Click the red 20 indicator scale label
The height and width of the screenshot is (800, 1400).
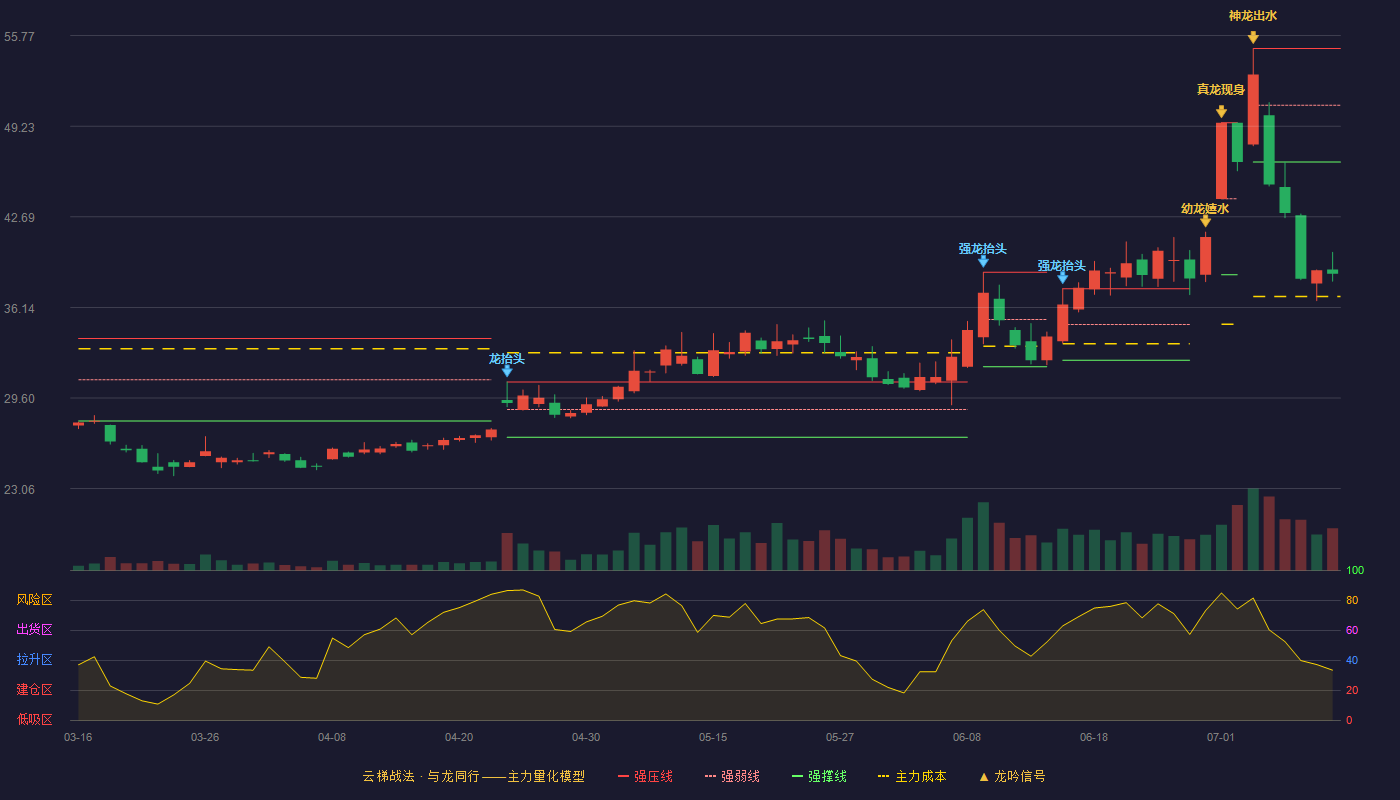1352,690
